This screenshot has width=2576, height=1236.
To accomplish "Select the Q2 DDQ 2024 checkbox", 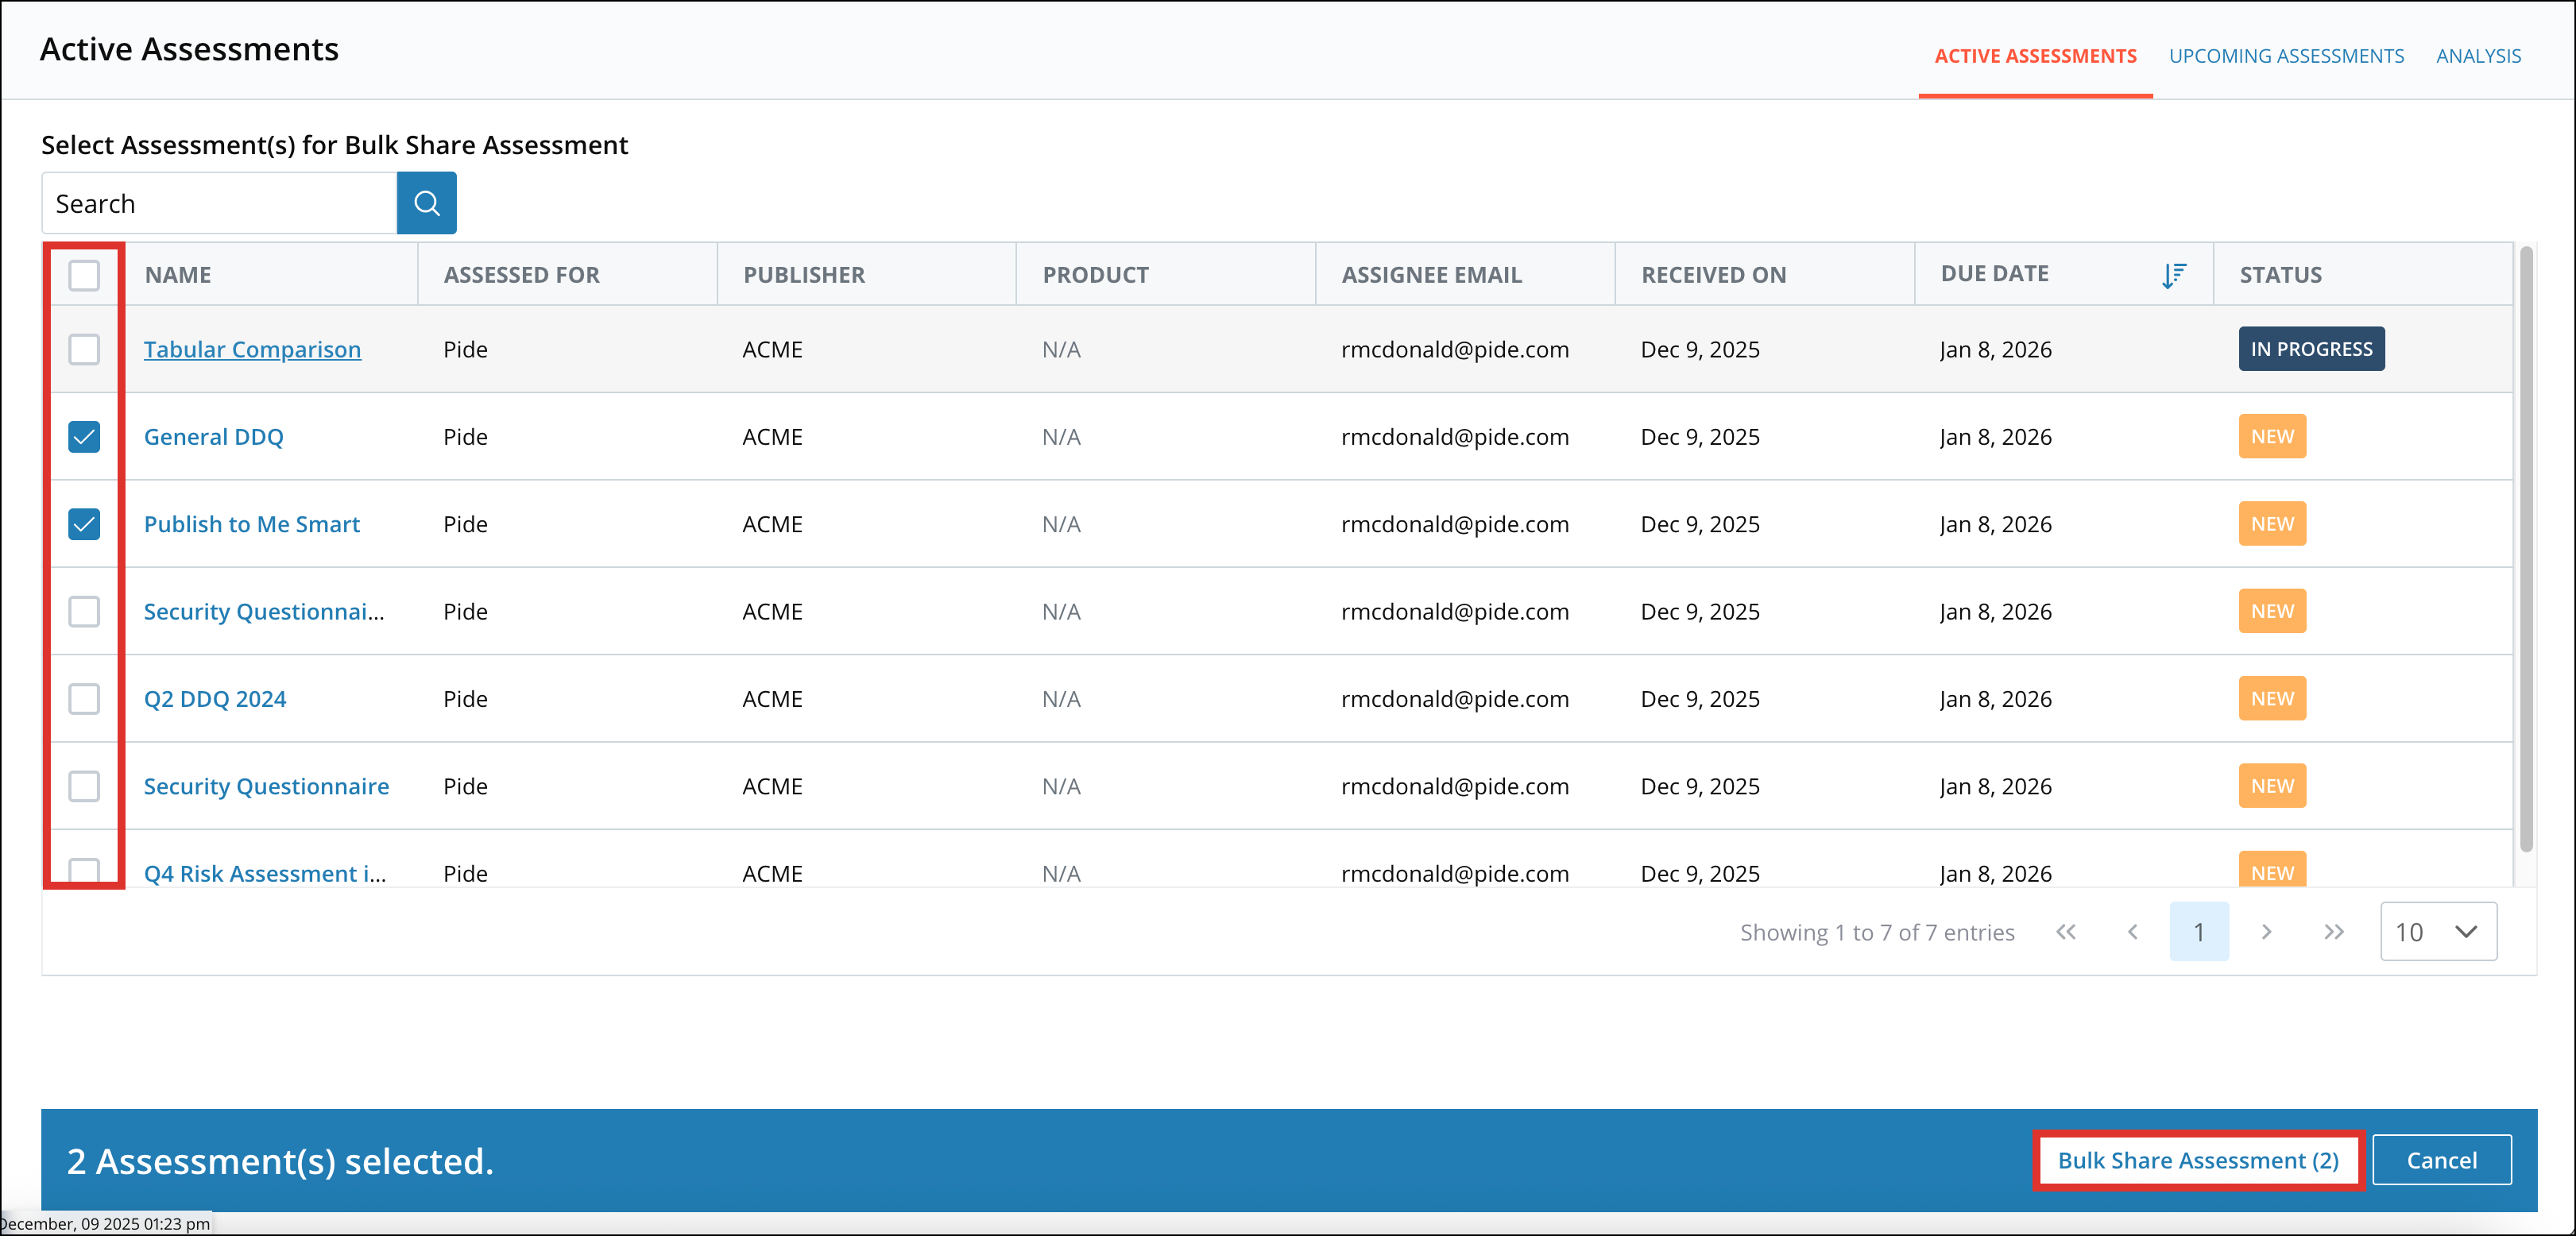I will point(84,699).
